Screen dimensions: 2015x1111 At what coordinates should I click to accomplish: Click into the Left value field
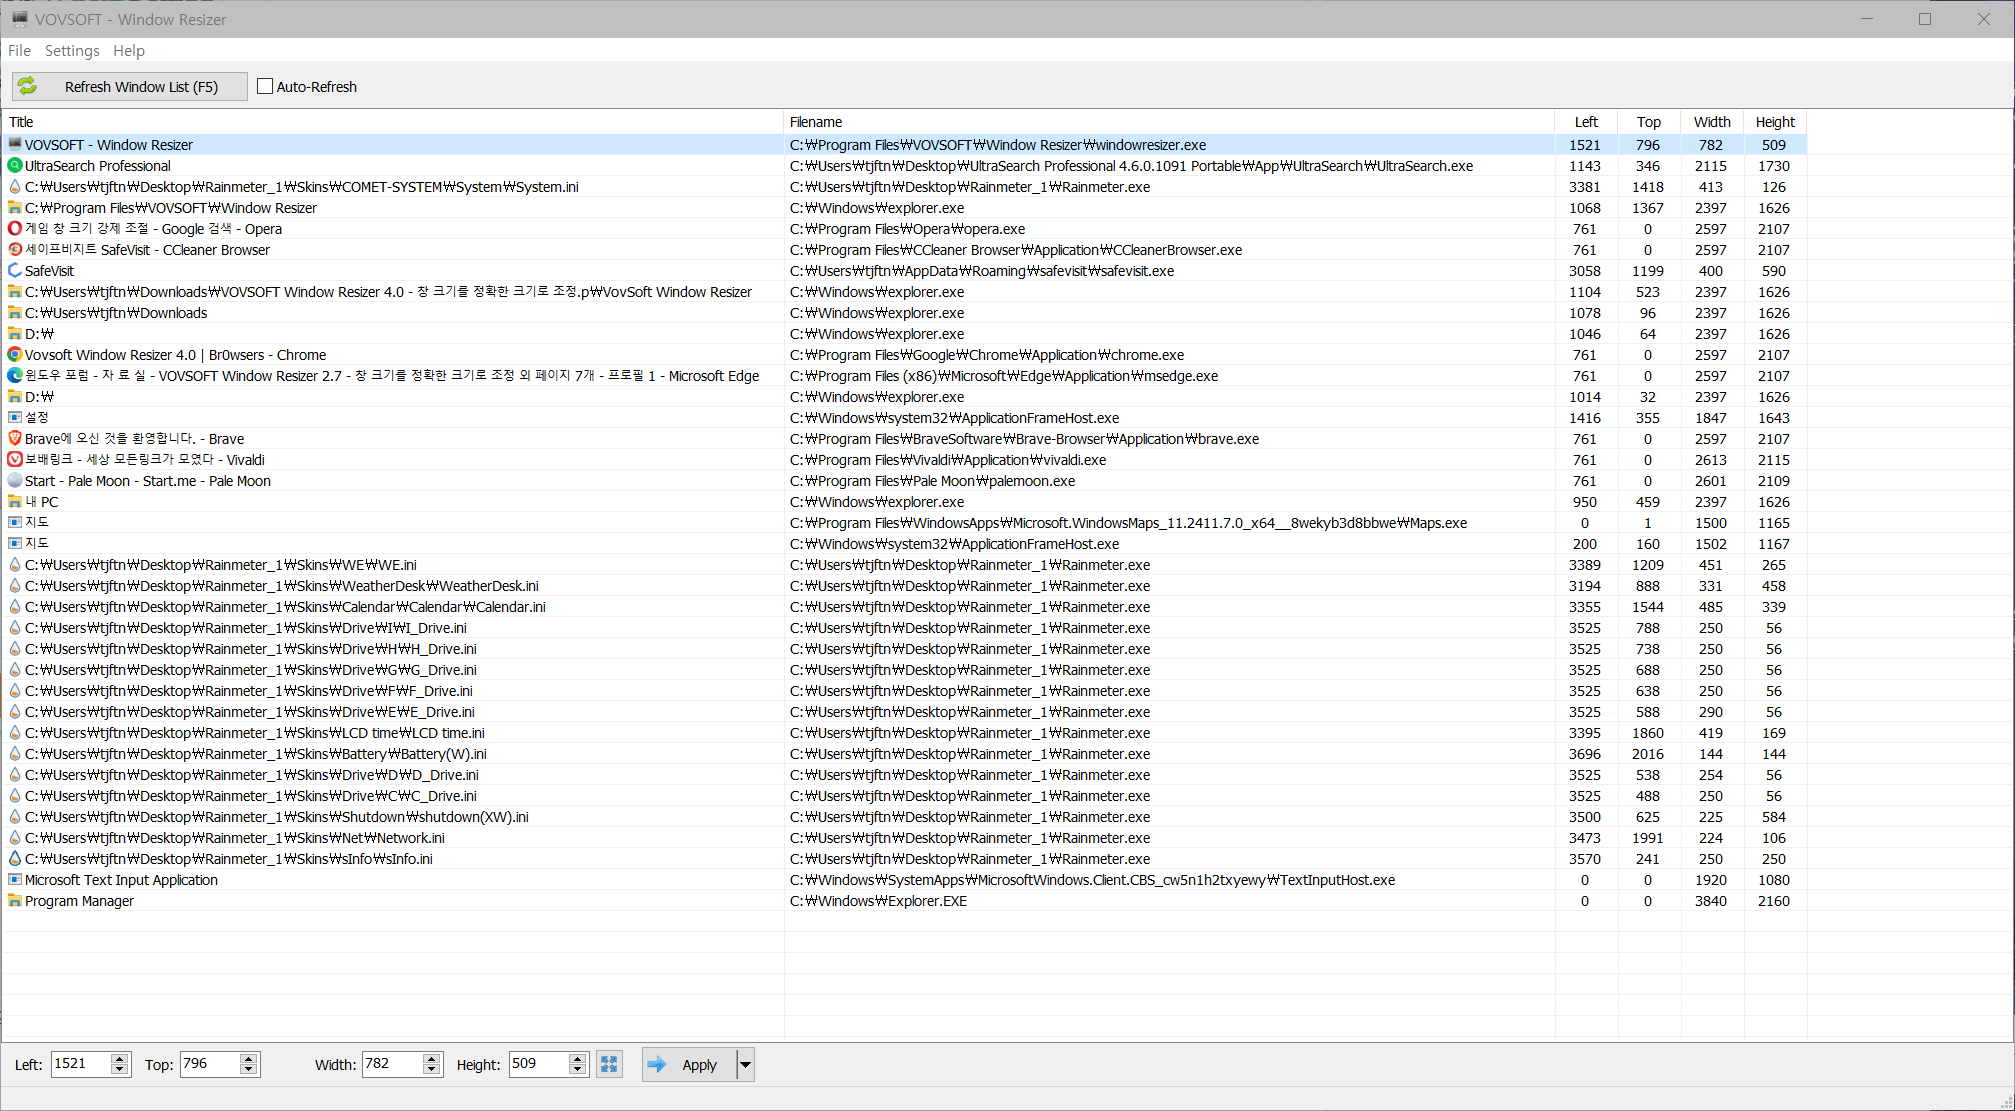click(x=80, y=1064)
